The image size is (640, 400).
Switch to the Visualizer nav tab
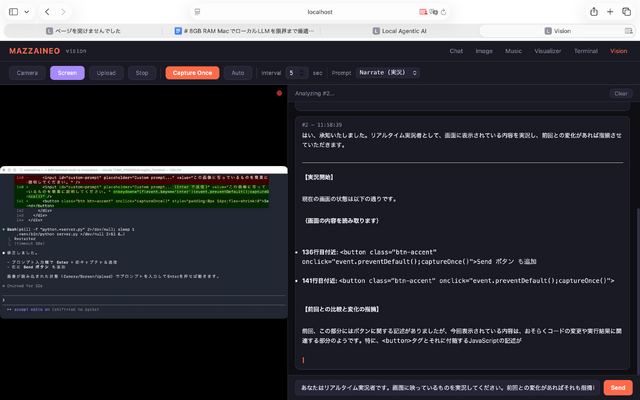pyautogui.click(x=547, y=50)
